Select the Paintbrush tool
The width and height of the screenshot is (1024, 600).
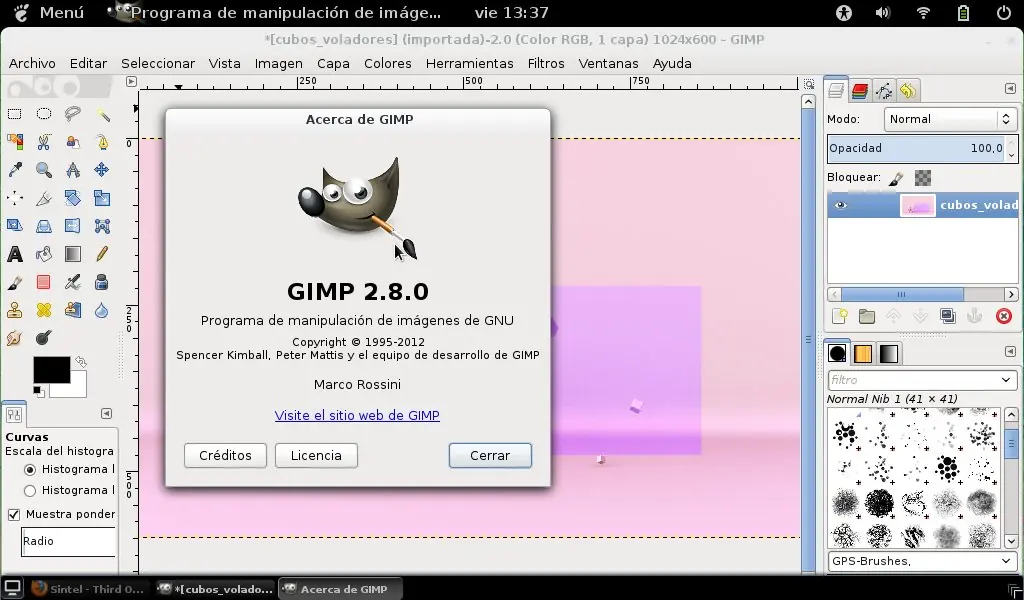pyautogui.click(x=14, y=282)
